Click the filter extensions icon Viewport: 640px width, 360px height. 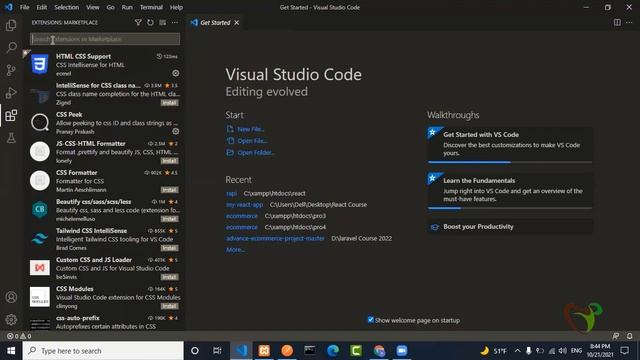pos(138,22)
